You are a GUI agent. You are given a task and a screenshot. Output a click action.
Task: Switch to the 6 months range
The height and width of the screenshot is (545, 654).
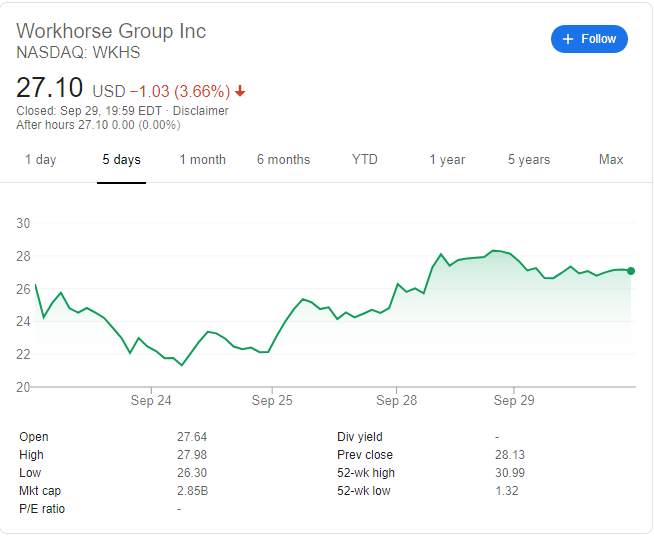pos(283,160)
